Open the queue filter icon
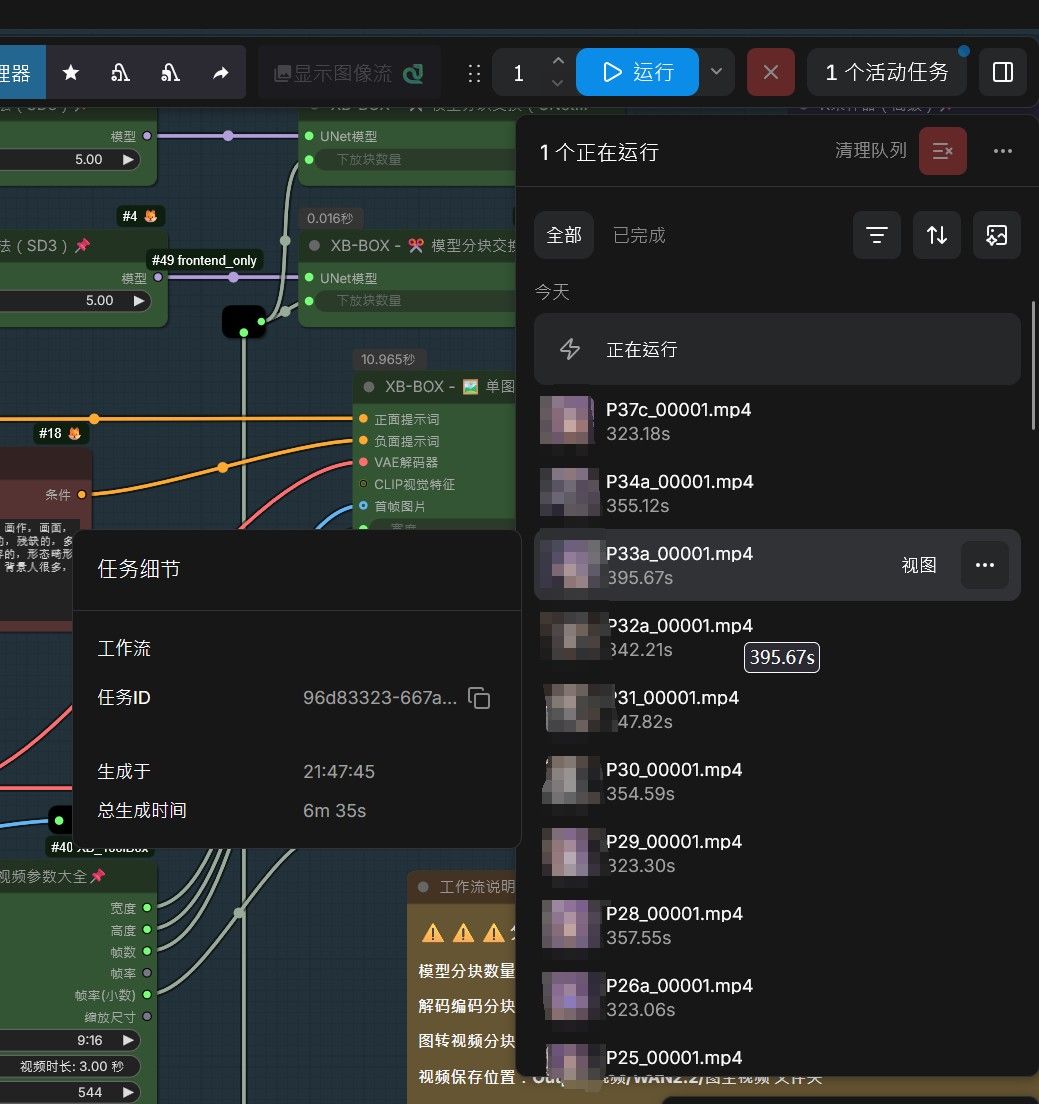Image resolution: width=1039 pixels, height=1104 pixels. tap(876, 235)
